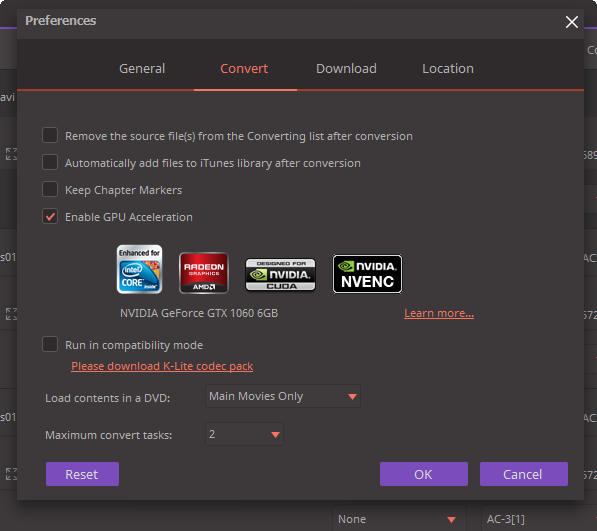The height and width of the screenshot is (531, 597).
Task: Close the Preferences dialog with X
Action: (571, 22)
